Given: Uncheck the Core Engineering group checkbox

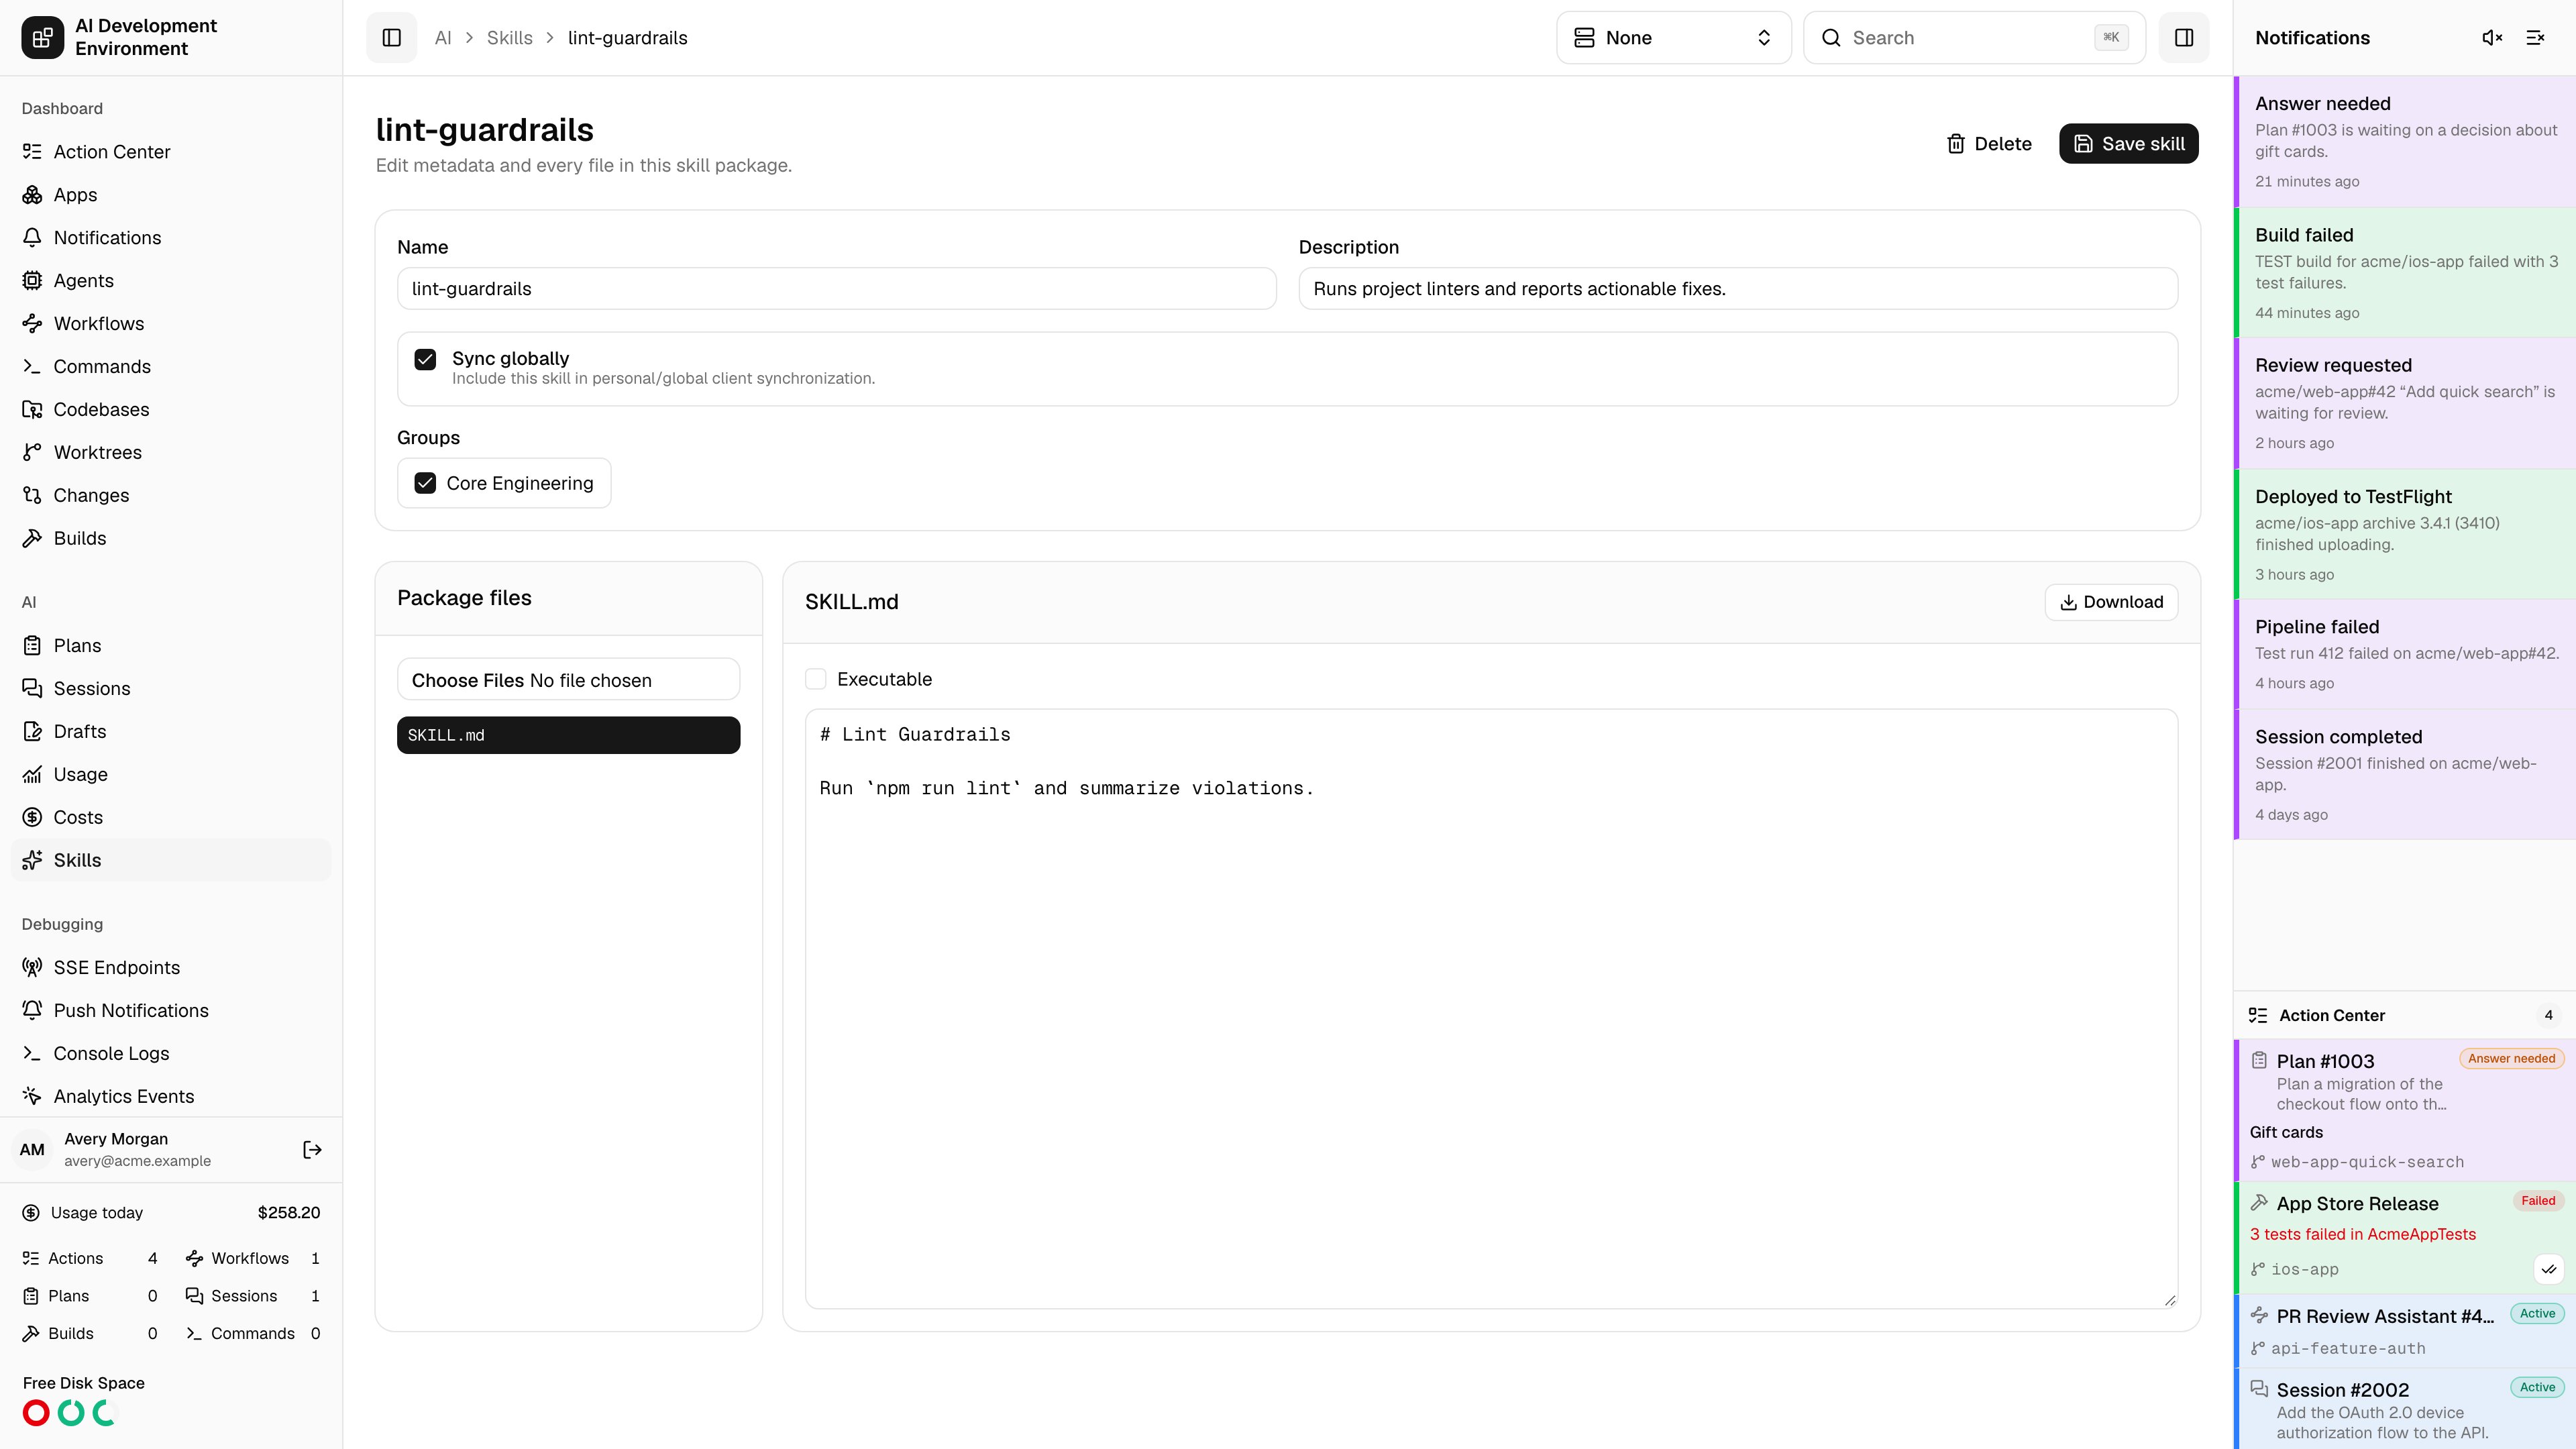Looking at the screenshot, I should click(425, 483).
